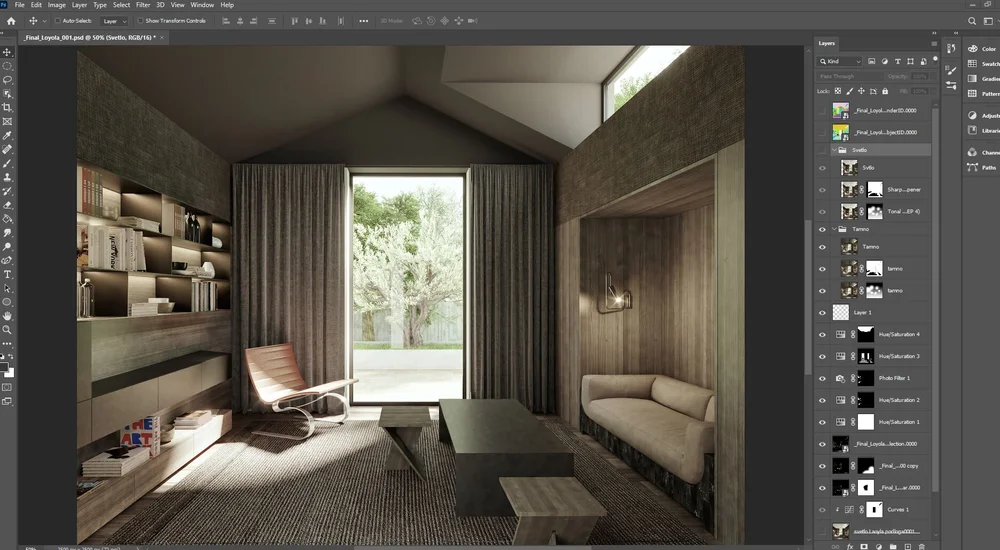Toggle visibility of Curves 1 layer
Image resolution: width=1000 pixels, height=550 pixels.
822,510
